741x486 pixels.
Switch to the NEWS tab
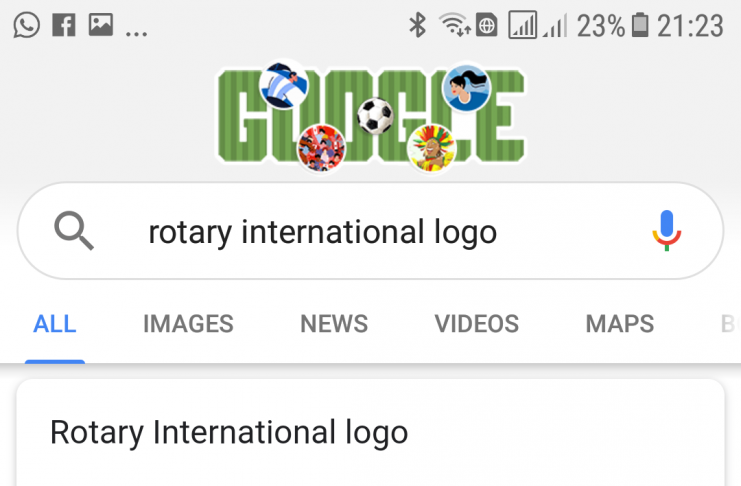334,324
